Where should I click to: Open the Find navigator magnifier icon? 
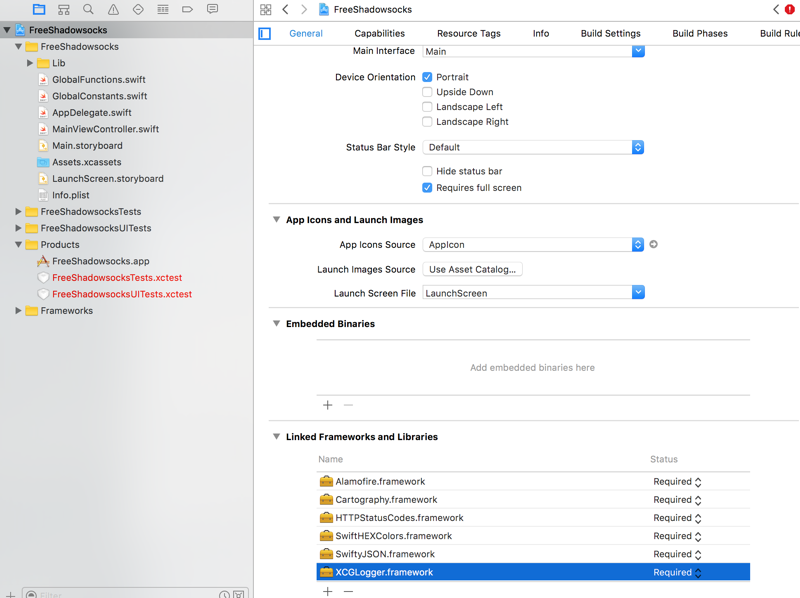tap(88, 9)
